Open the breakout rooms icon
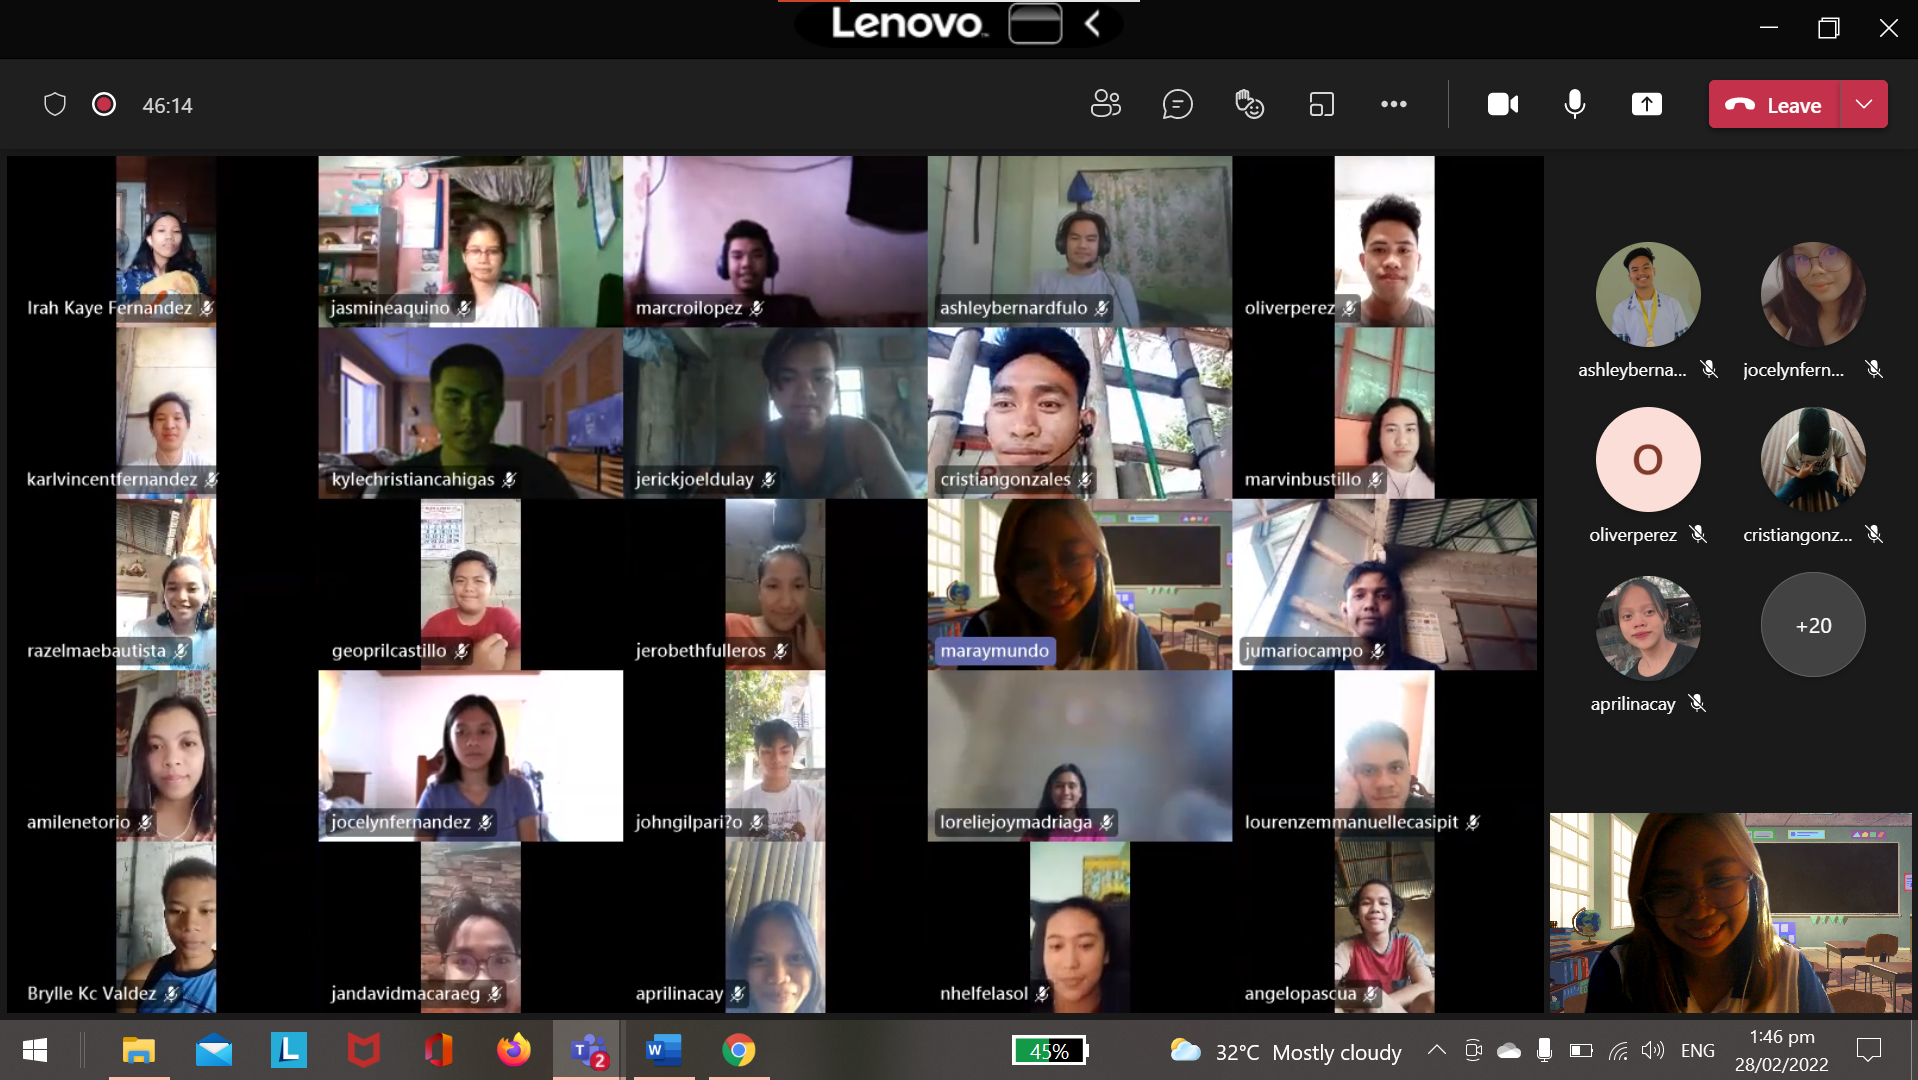The image size is (1918, 1080). click(x=1321, y=104)
